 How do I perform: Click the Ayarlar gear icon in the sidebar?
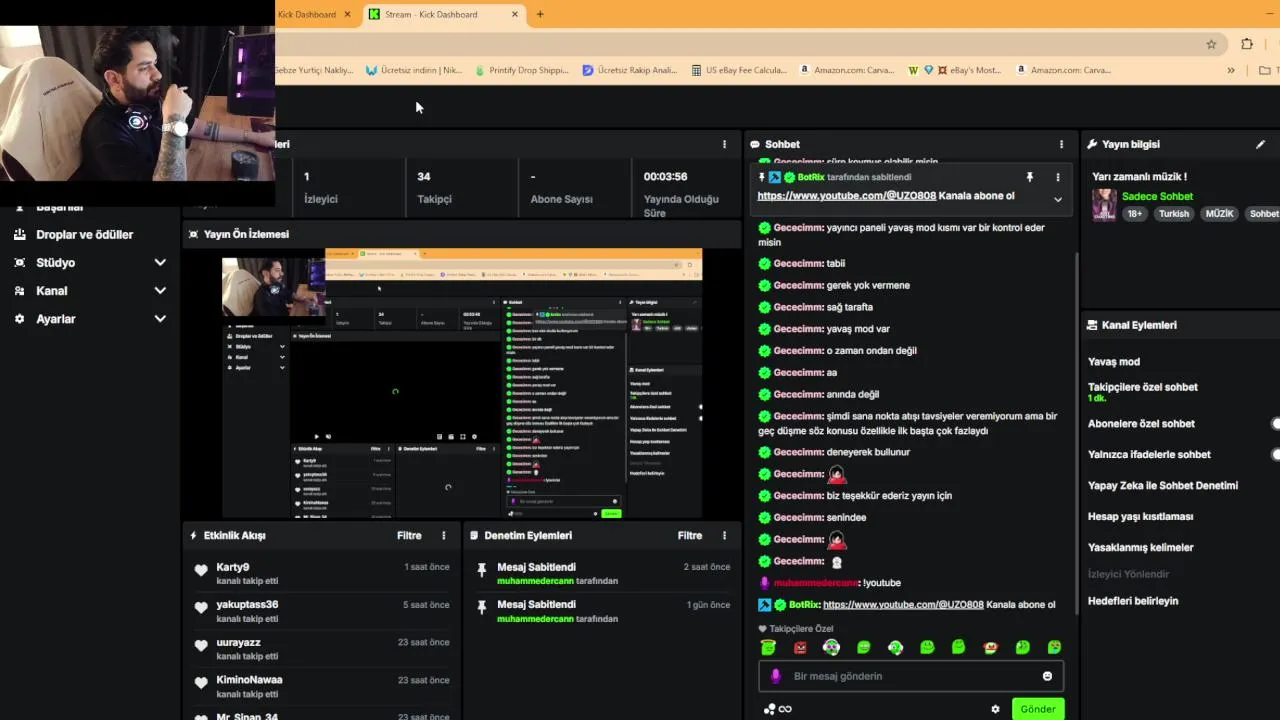coord(19,318)
